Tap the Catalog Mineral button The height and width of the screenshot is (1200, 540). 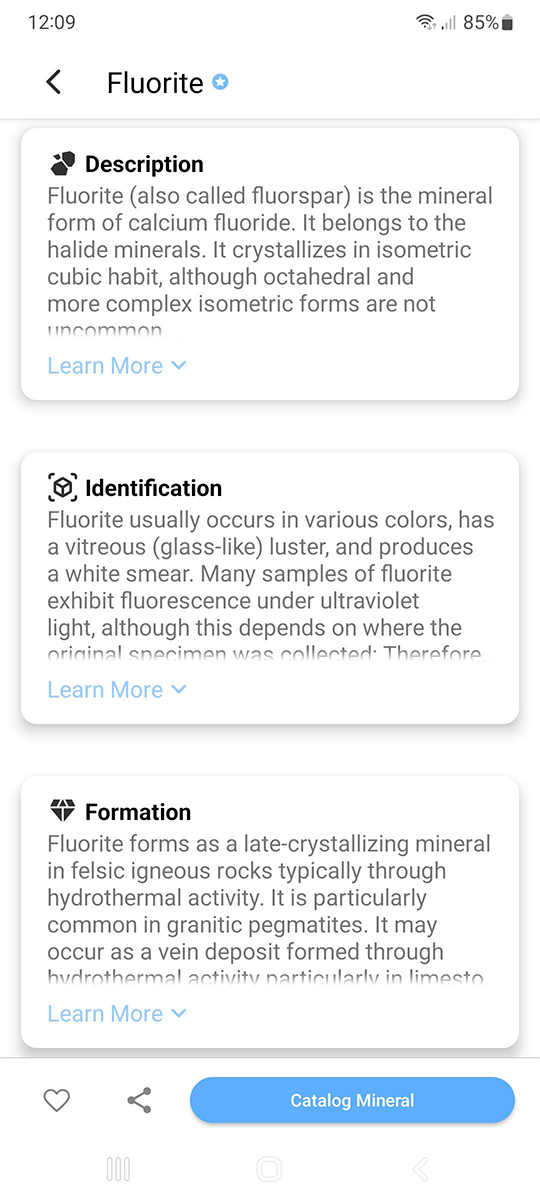click(352, 1101)
